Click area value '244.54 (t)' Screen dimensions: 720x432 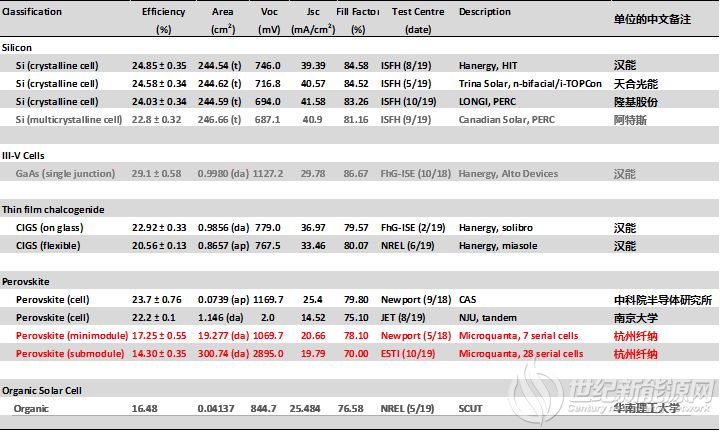point(219,66)
